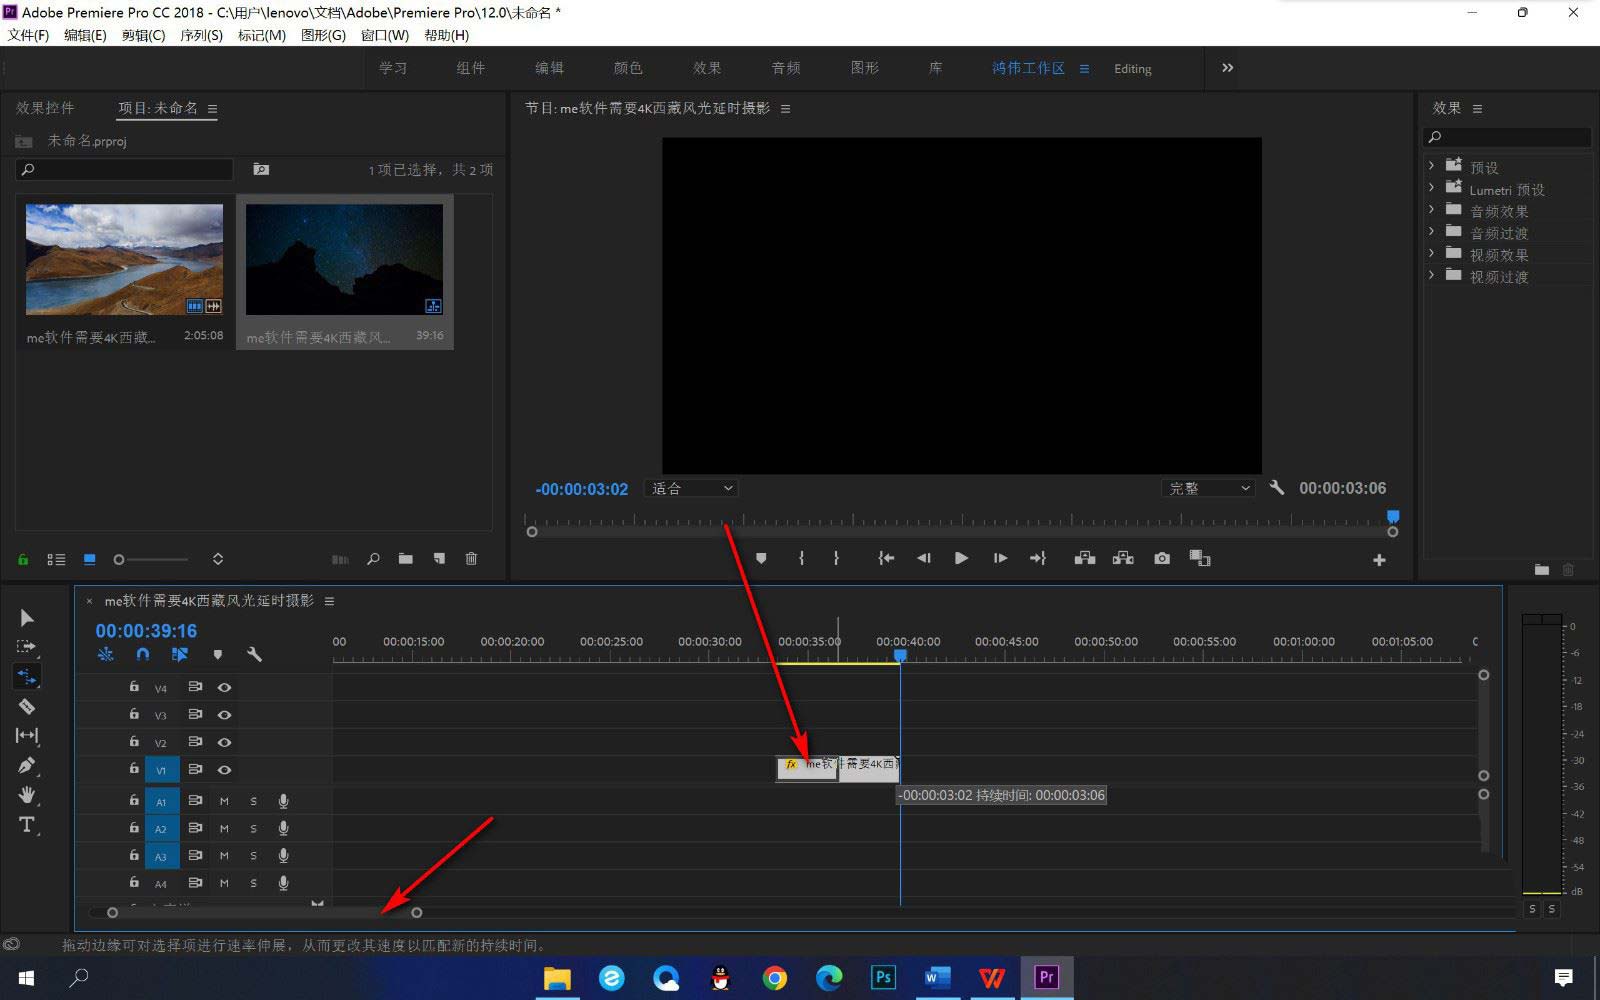Create new bin in project panel
The image size is (1600, 1000).
[x=405, y=559]
